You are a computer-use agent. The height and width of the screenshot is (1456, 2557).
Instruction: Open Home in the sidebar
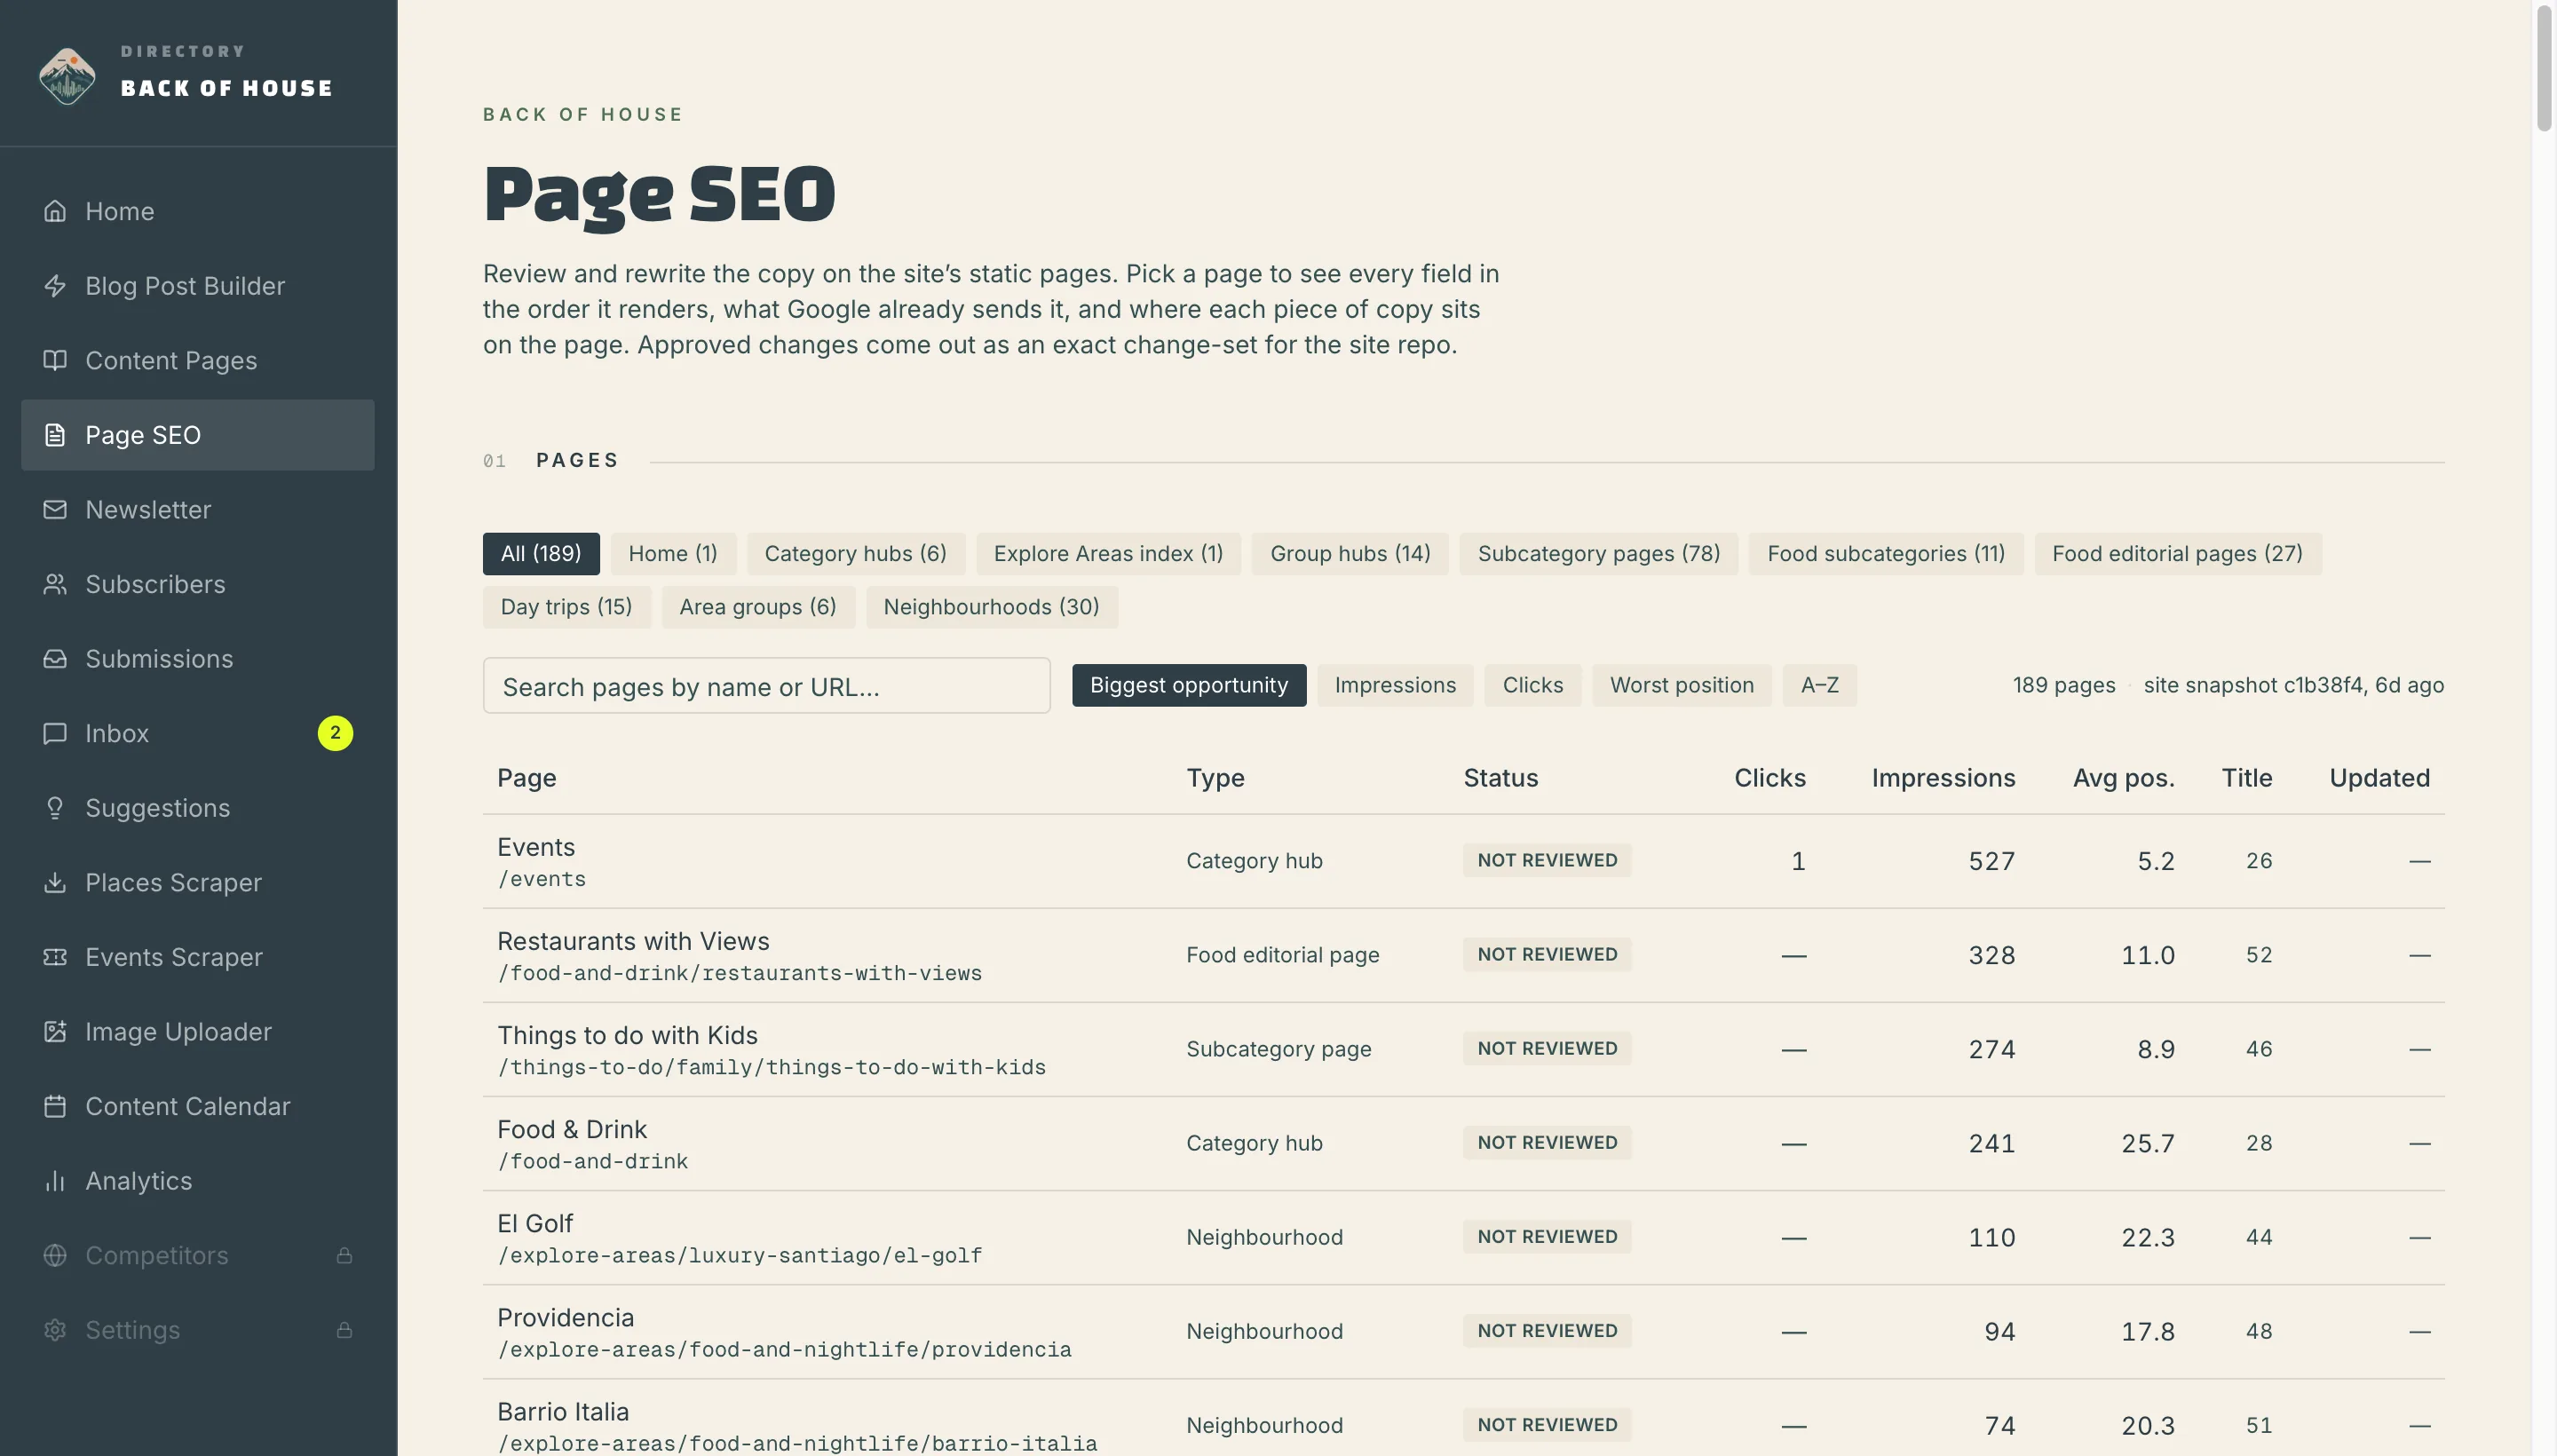click(x=198, y=211)
